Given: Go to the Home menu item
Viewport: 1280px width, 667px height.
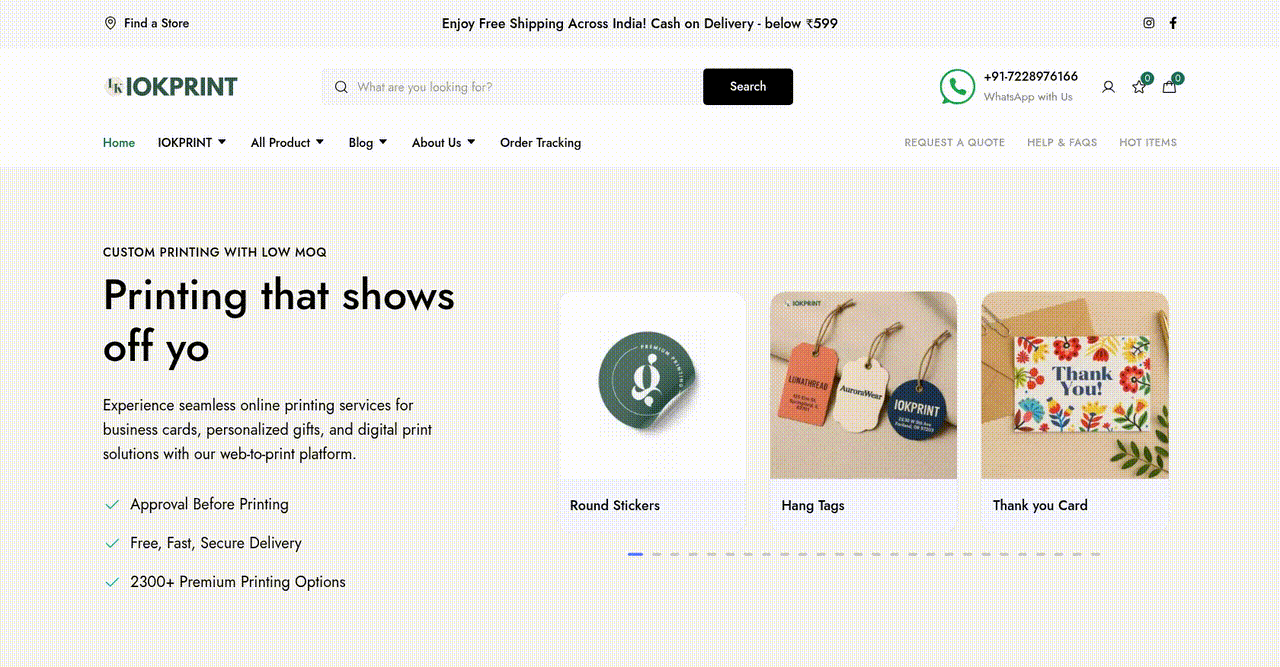Looking at the screenshot, I should pyautogui.click(x=119, y=143).
